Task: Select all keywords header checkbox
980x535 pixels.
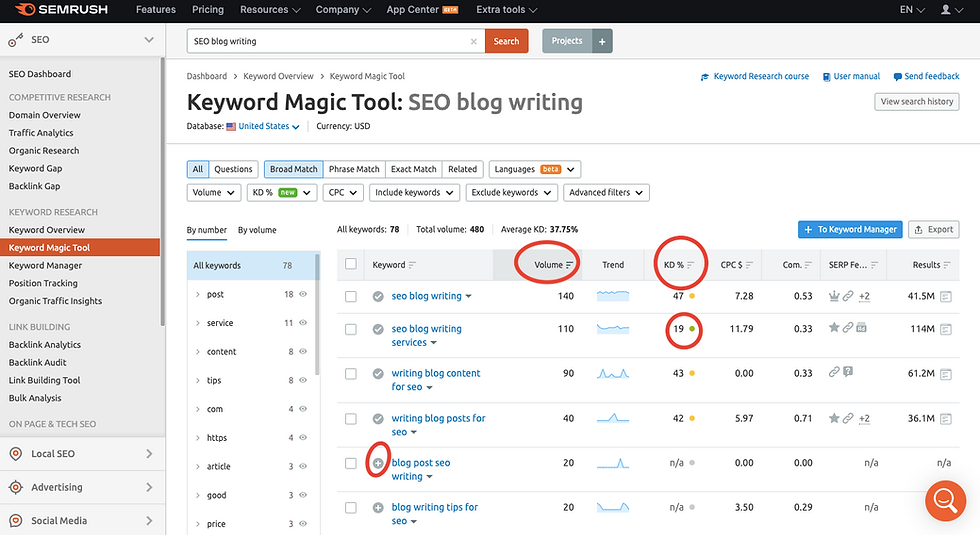Action: click(351, 264)
